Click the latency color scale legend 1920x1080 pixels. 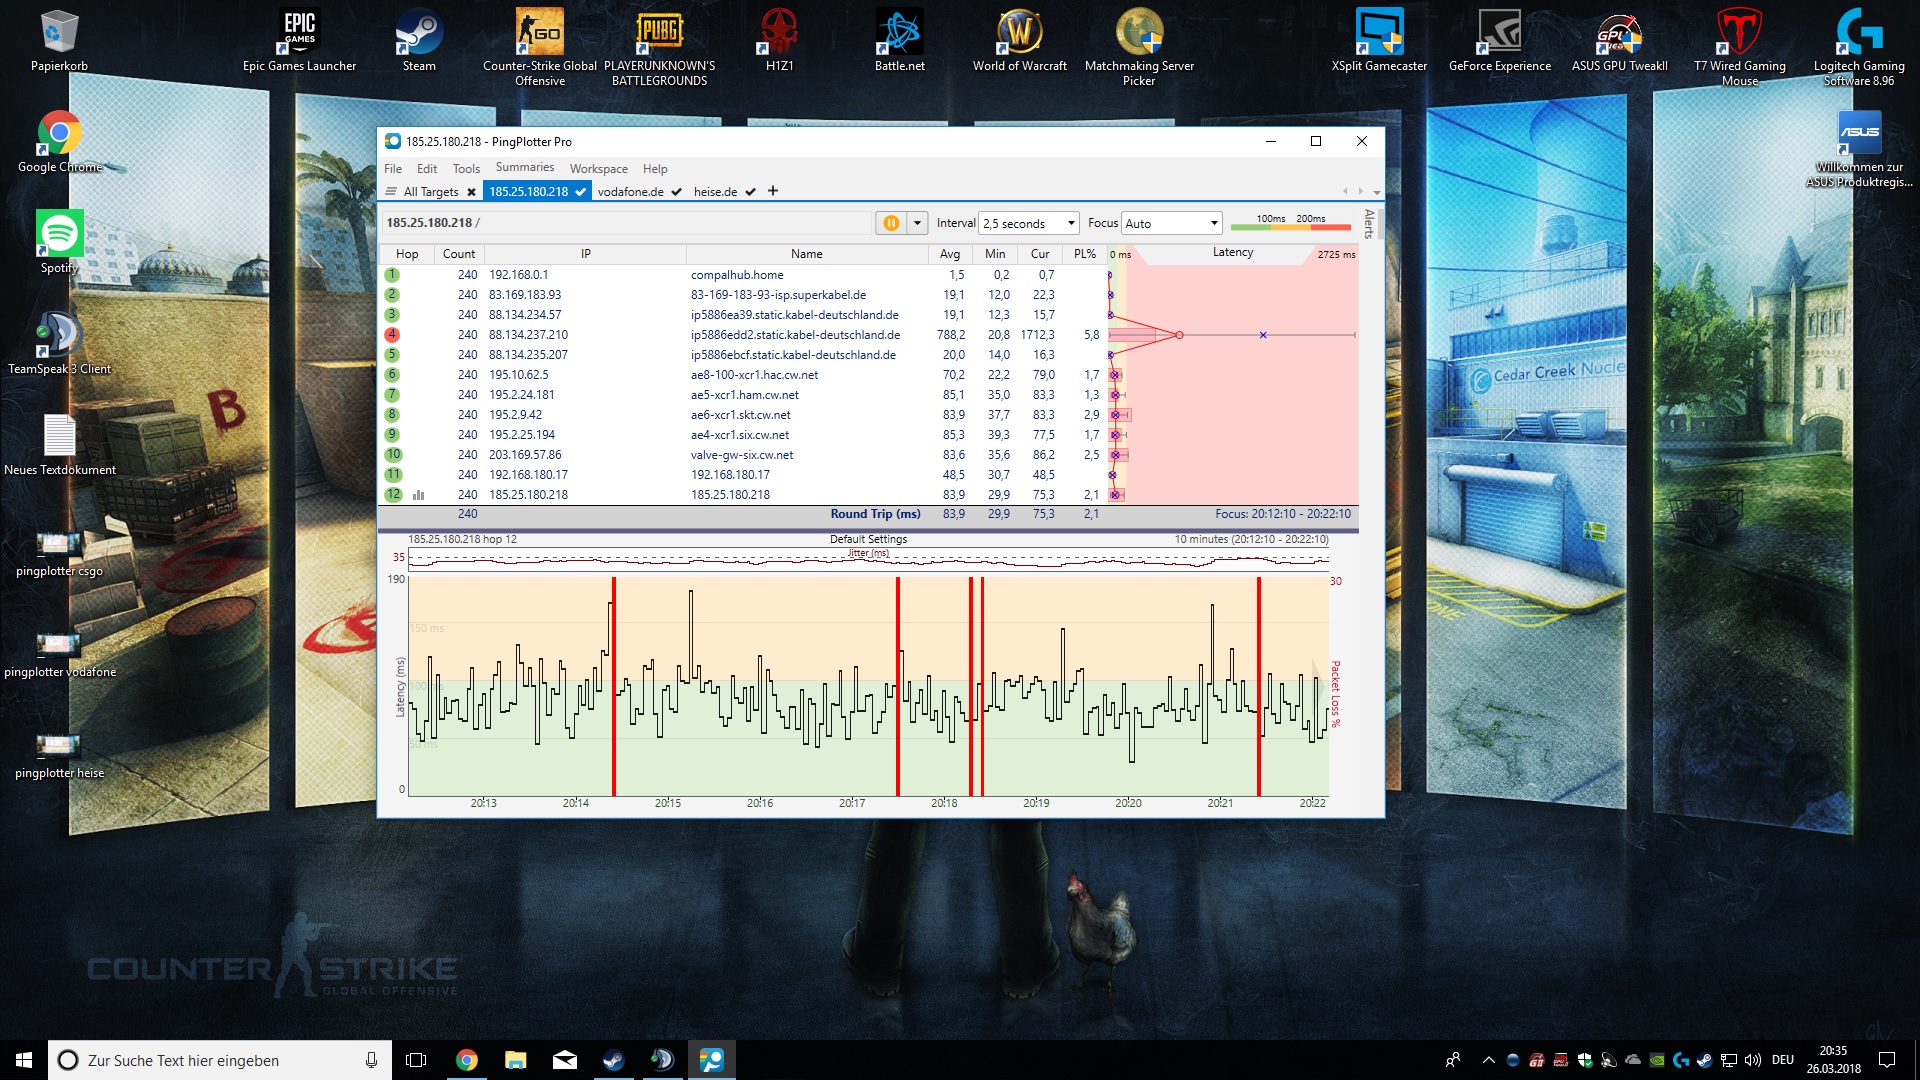(x=1290, y=223)
